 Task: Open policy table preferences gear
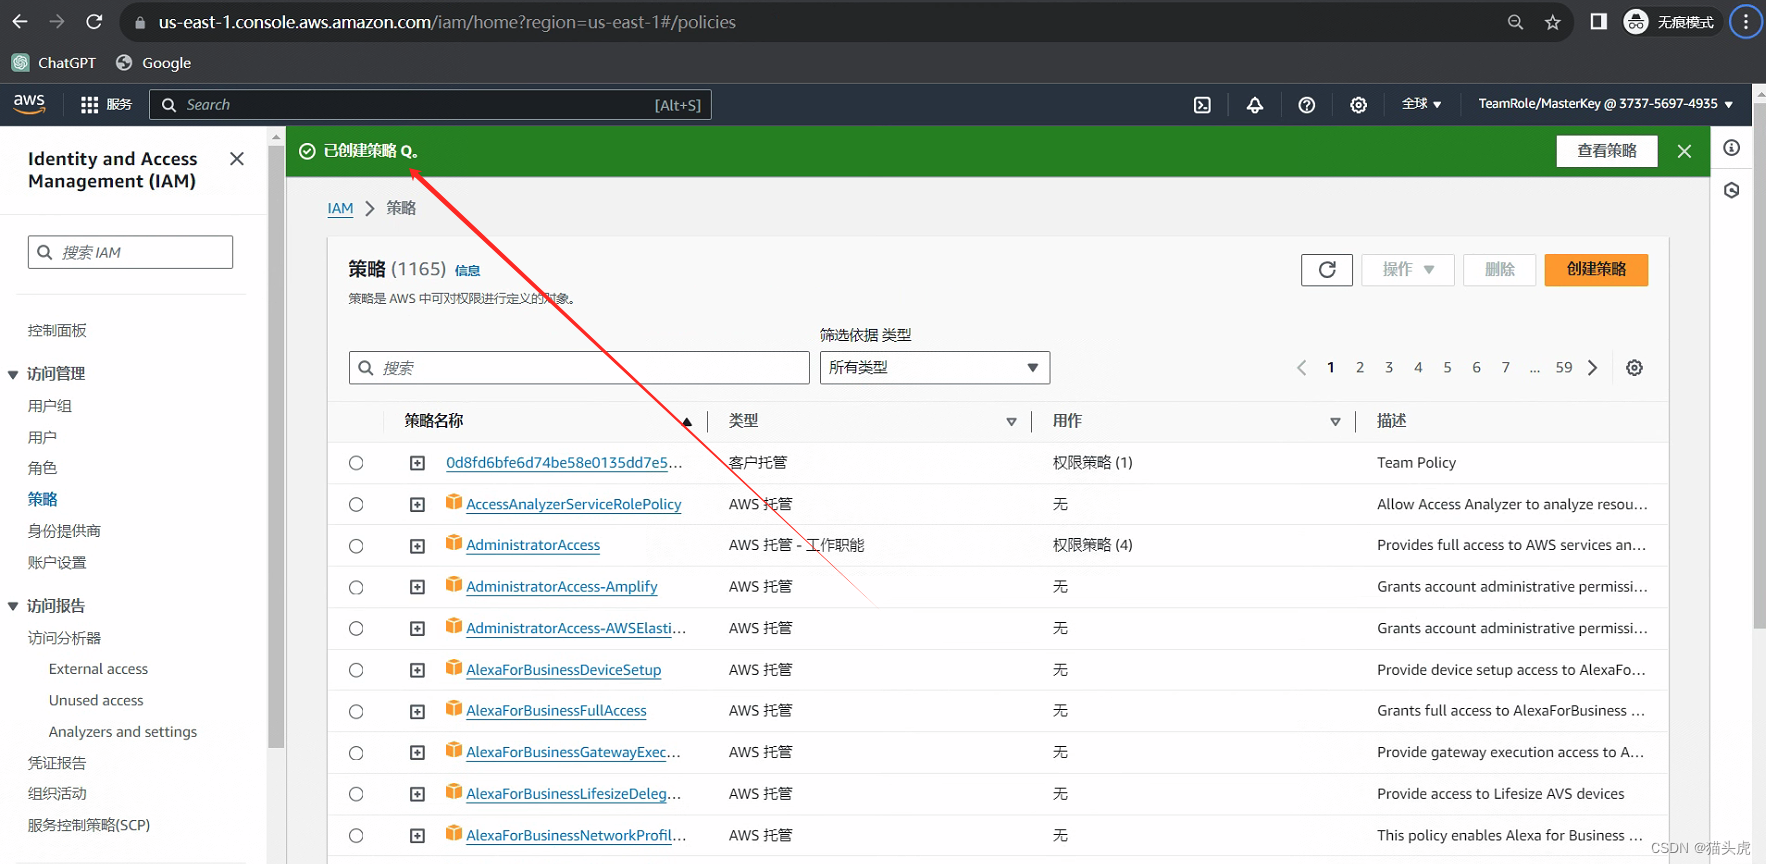click(1634, 368)
